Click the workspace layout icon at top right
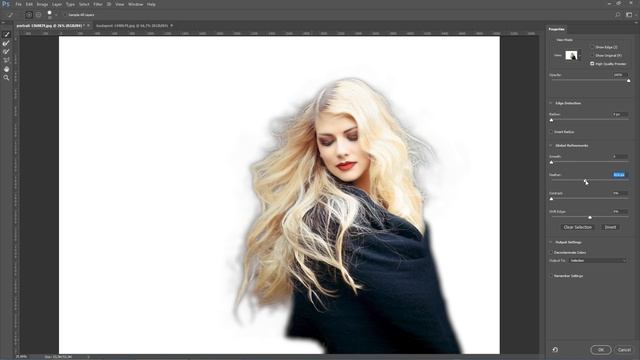Viewport: 640px width, 360px height. (629, 15)
